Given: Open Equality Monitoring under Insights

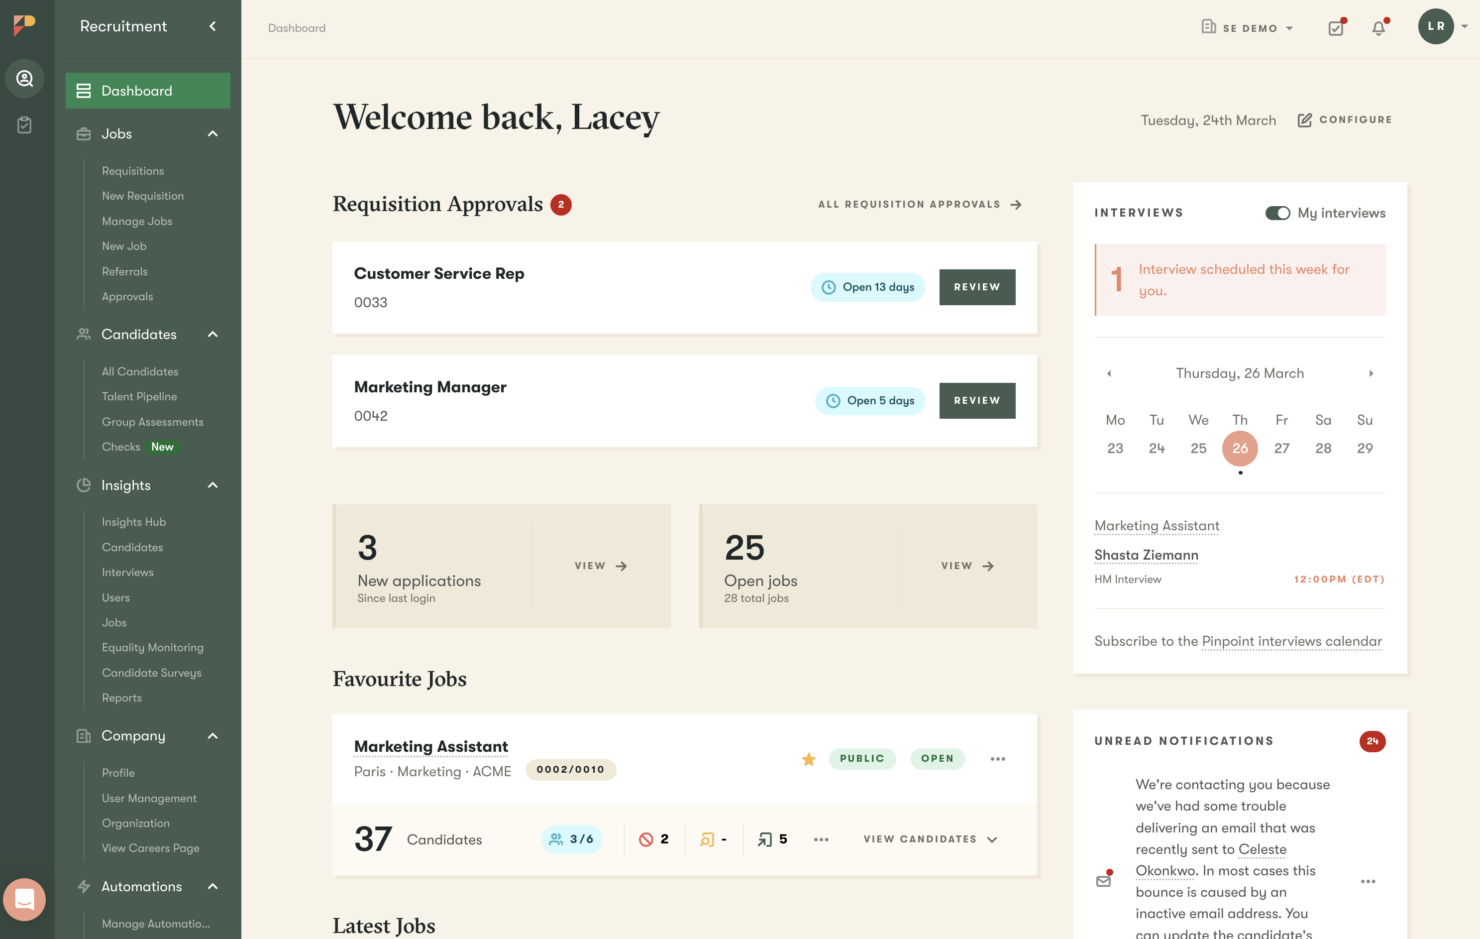Looking at the screenshot, I should tap(152, 647).
